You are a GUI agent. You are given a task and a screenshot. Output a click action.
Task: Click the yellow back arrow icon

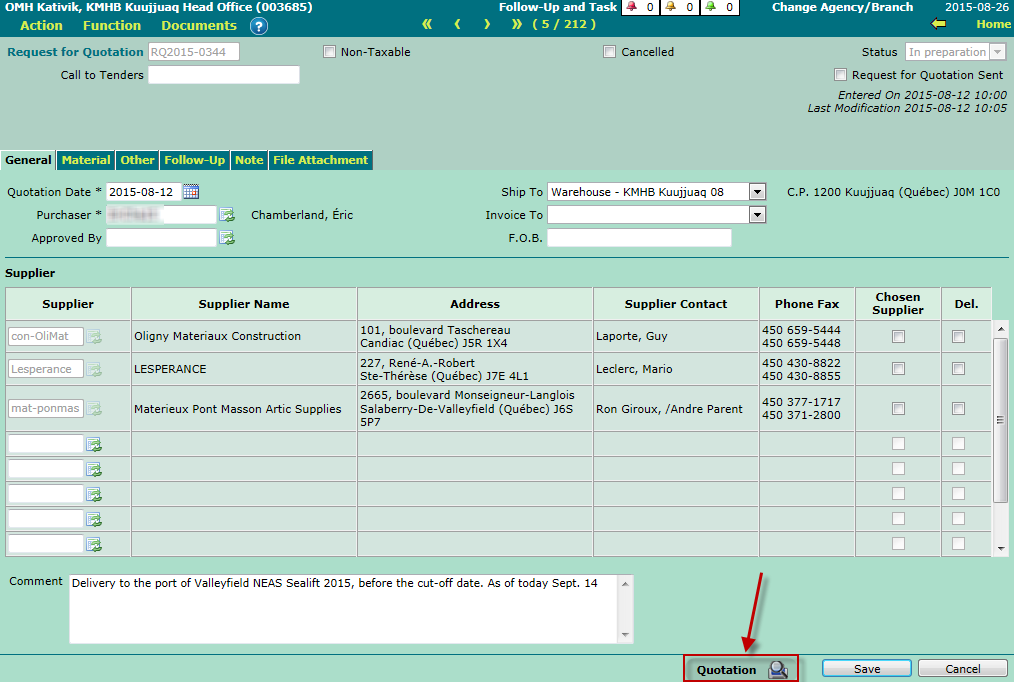(x=938, y=24)
